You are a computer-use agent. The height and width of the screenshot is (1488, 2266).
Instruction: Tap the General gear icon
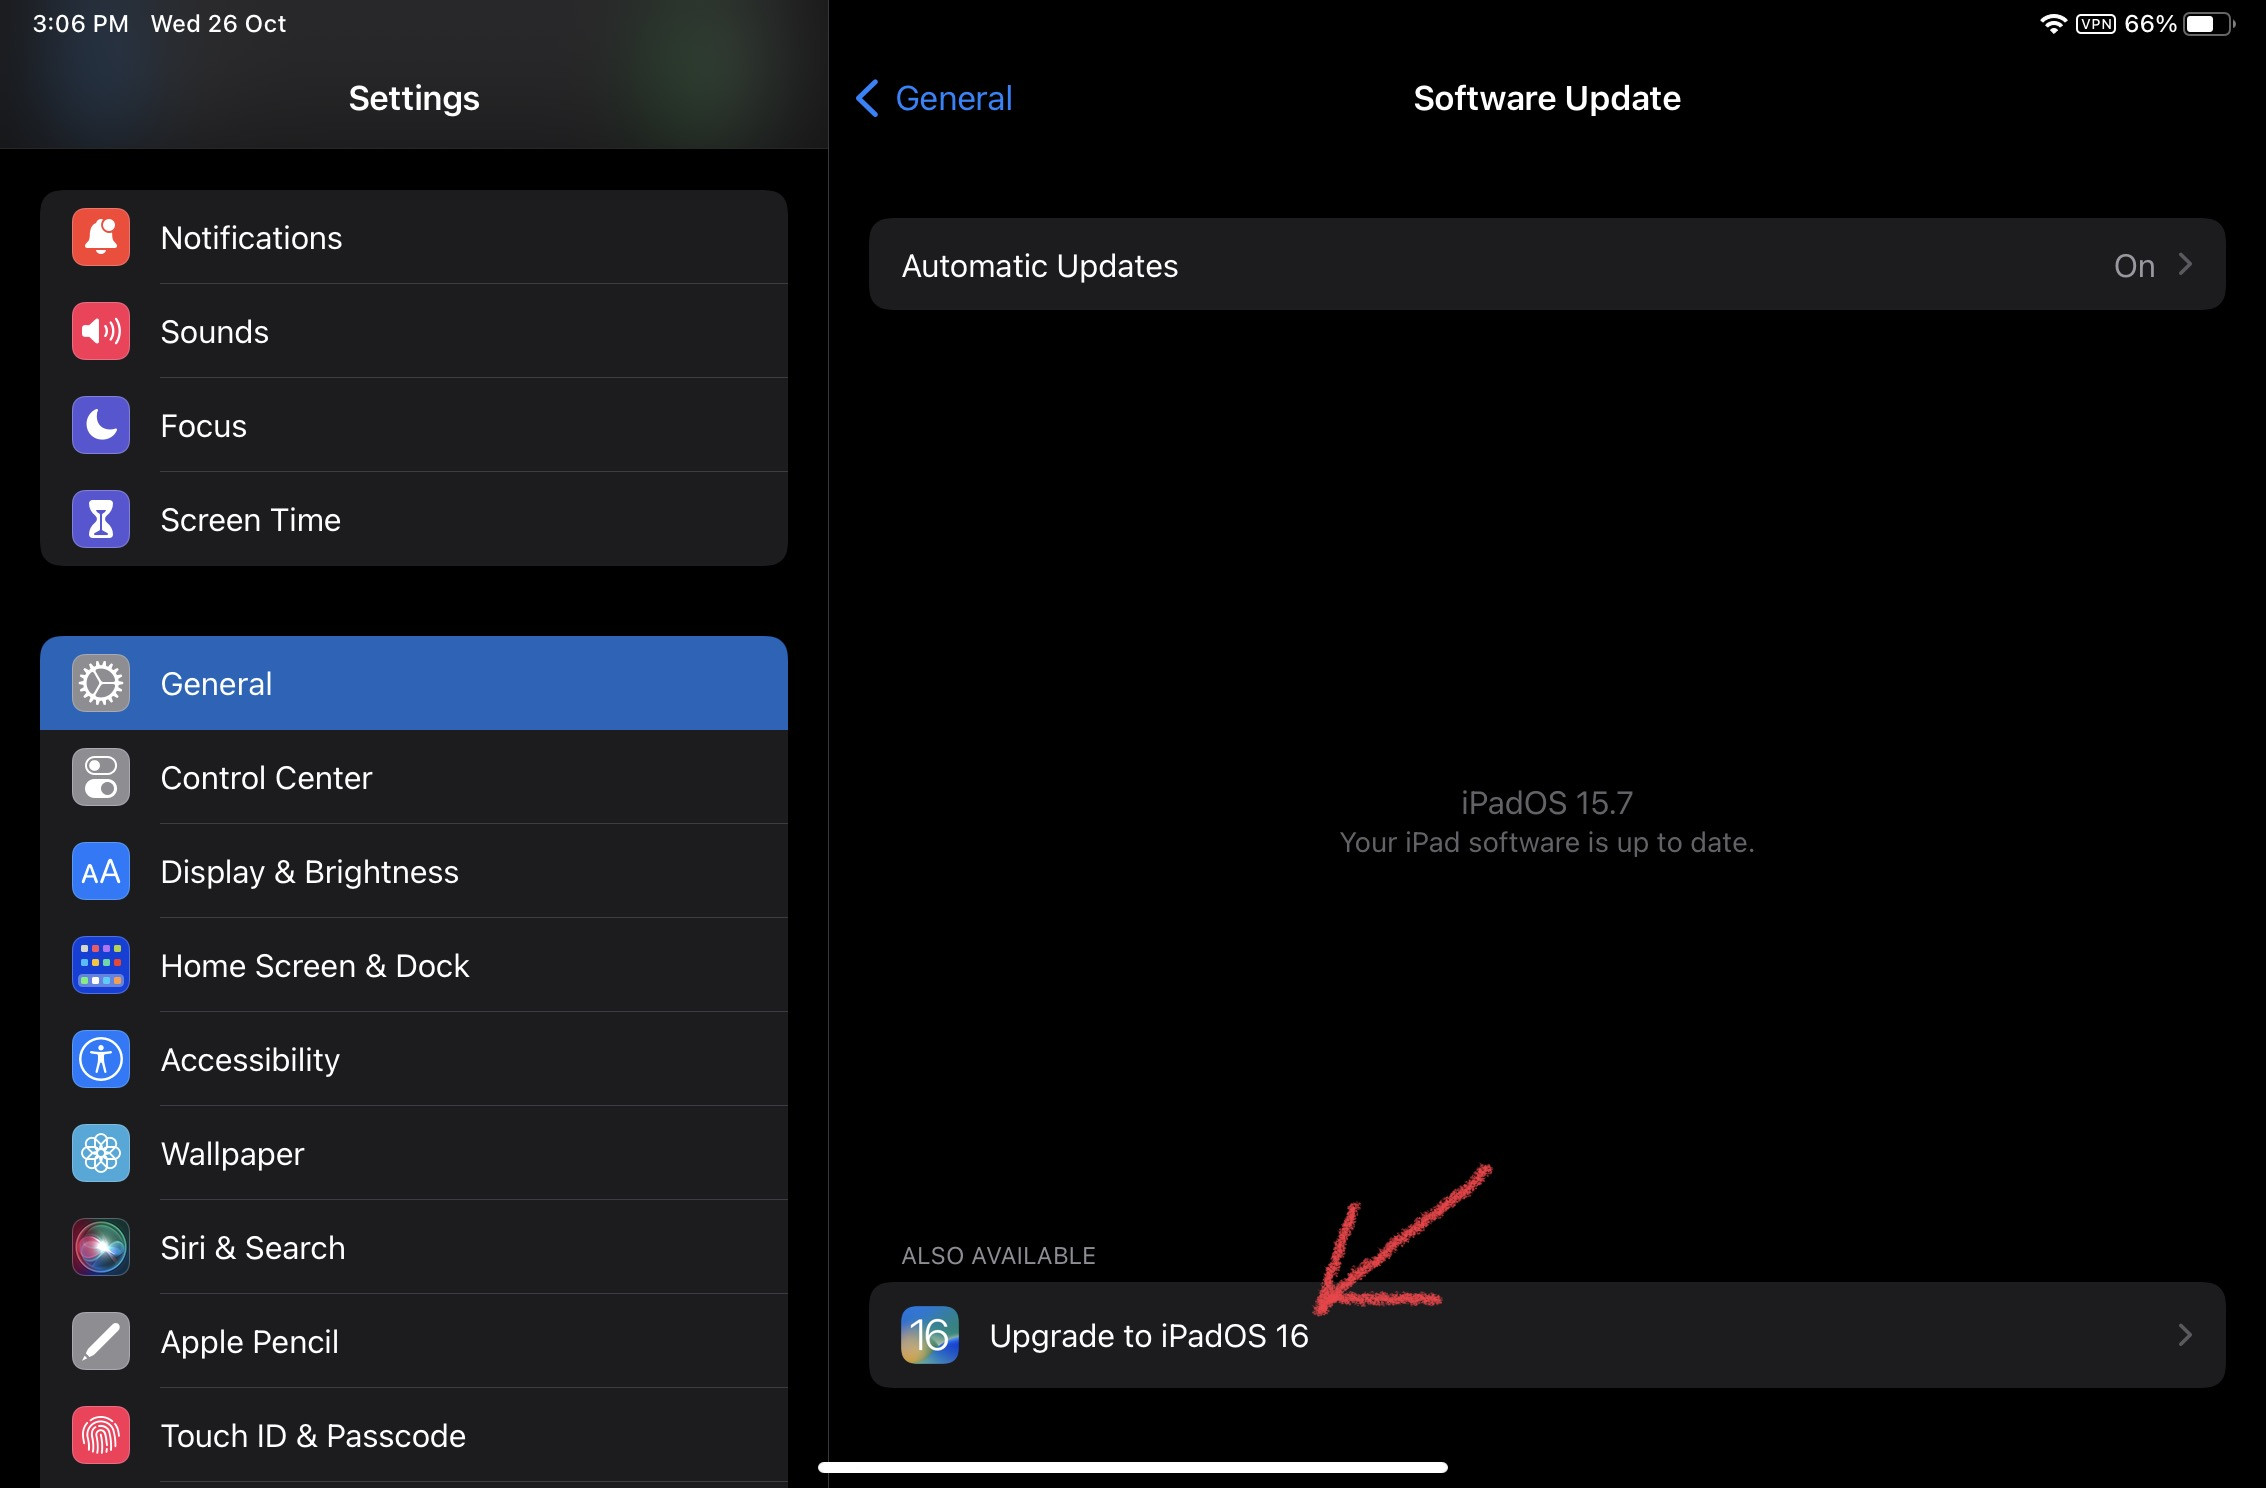click(x=101, y=683)
